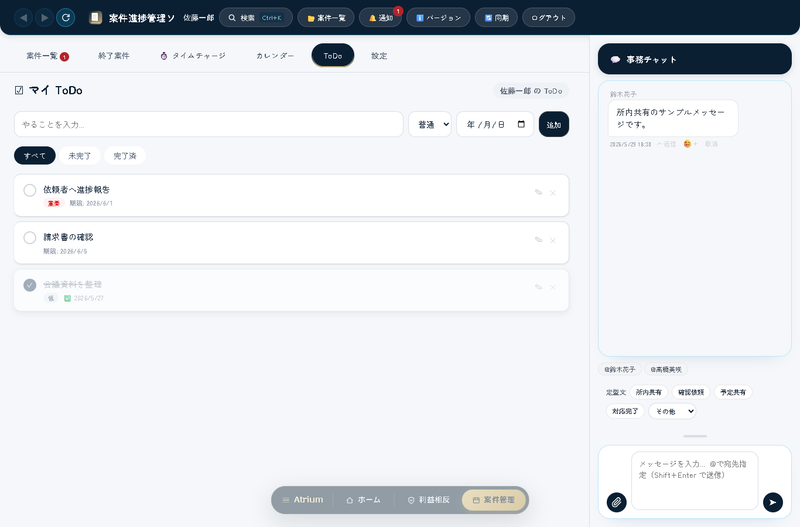Open the カレンダー tab
This screenshot has width=800, height=527.
pos(275,56)
